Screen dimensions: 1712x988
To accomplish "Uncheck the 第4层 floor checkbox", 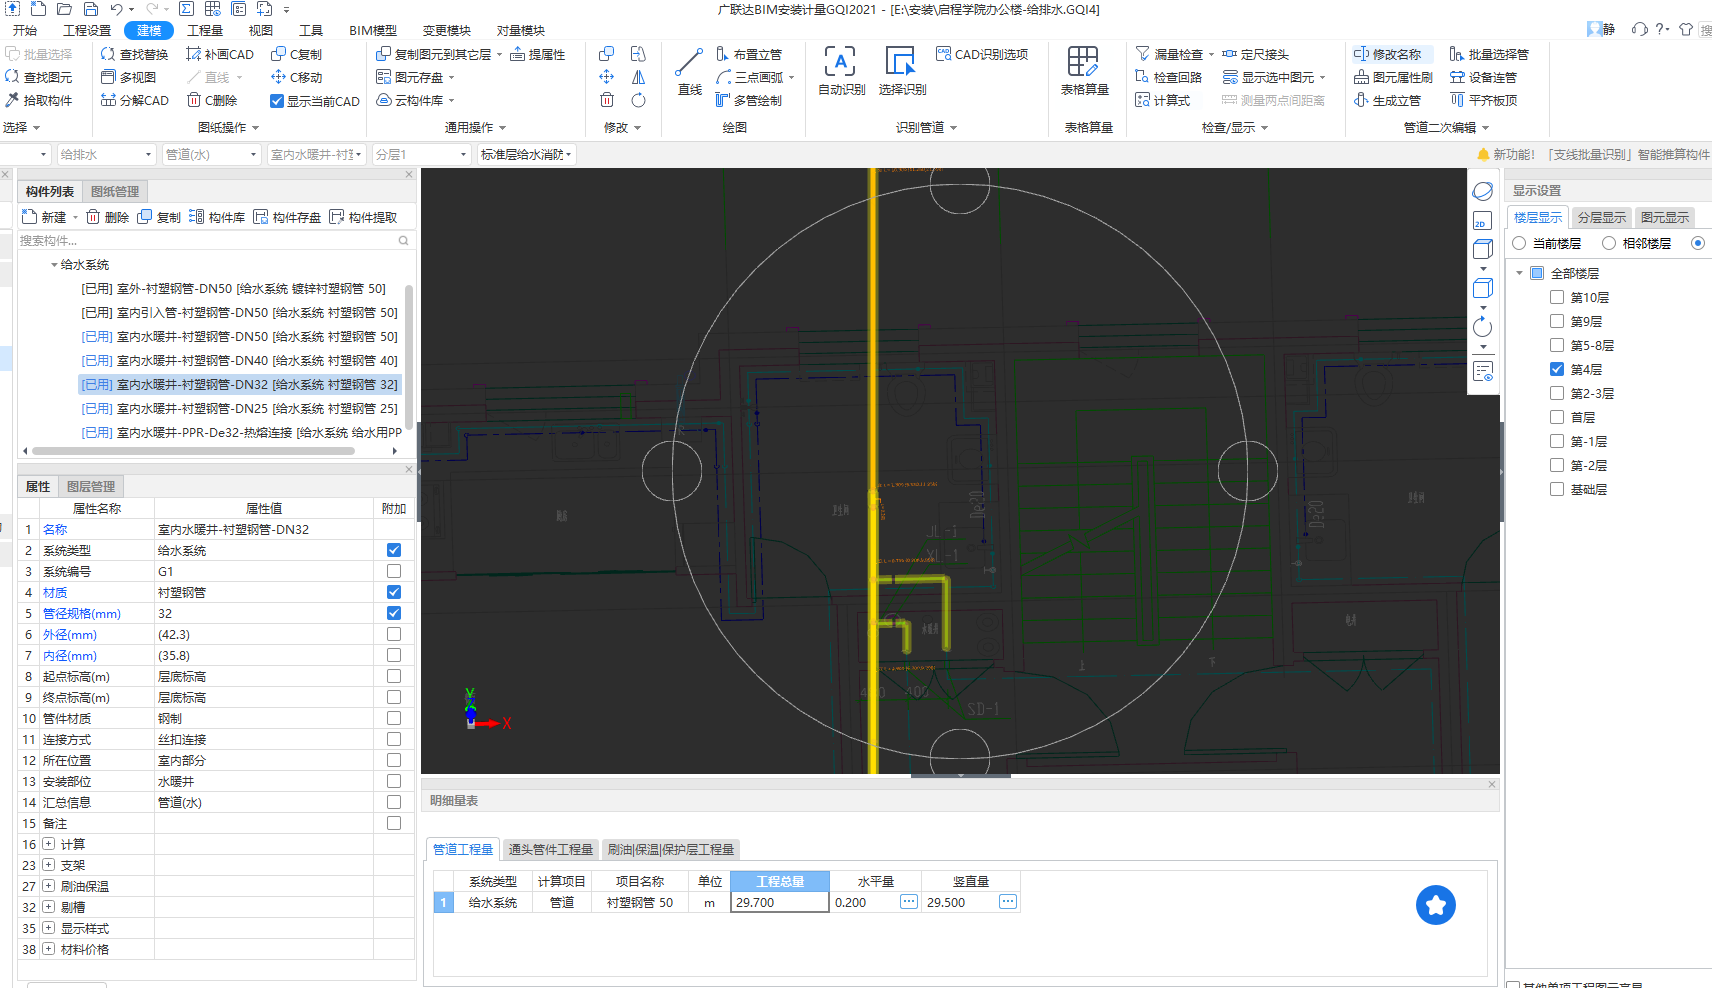I will (x=1557, y=369).
